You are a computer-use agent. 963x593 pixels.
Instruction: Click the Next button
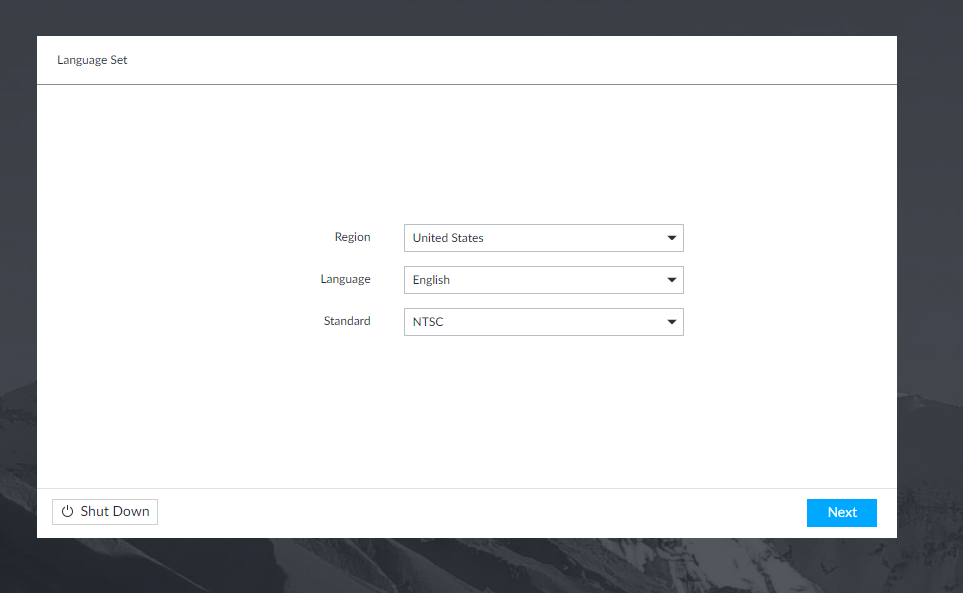point(841,513)
